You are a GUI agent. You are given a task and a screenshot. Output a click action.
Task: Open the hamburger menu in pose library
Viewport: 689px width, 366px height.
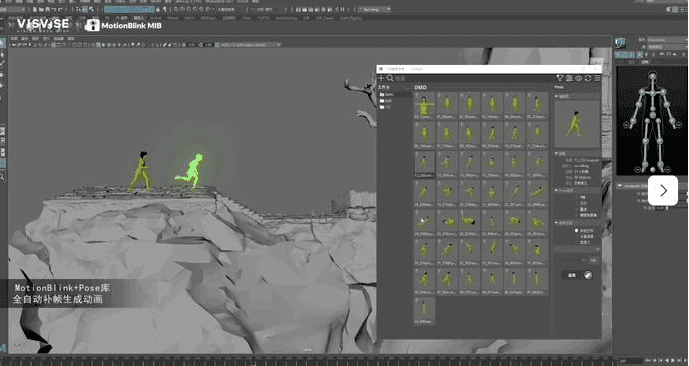597,78
